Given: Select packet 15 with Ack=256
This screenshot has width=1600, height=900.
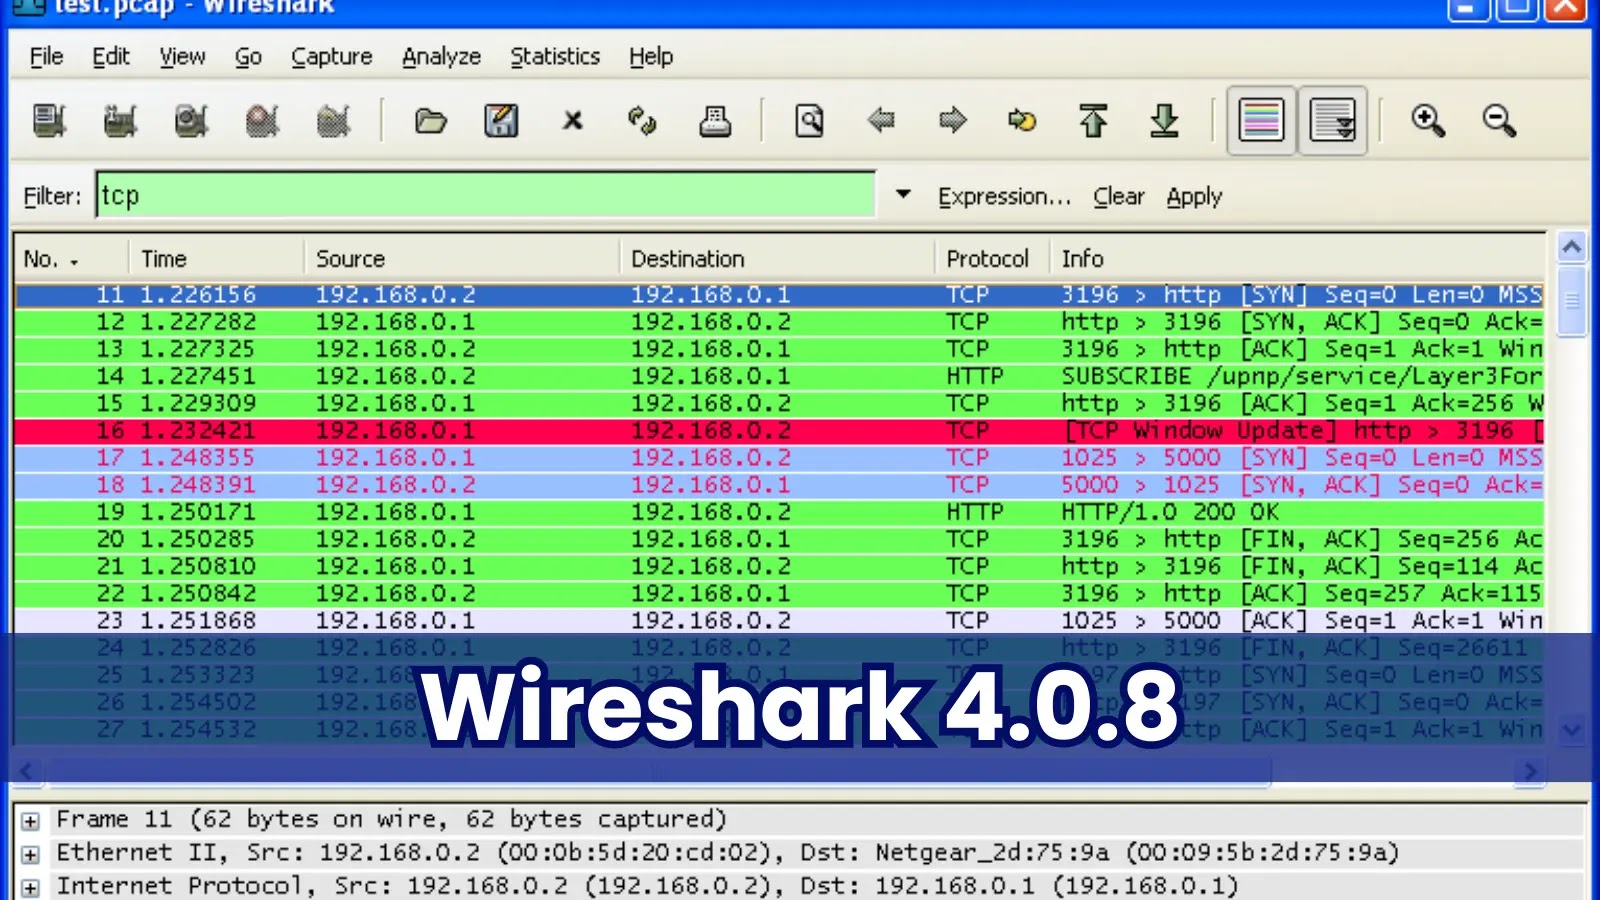Looking at the screenshot, I should (x=780, y=403).
